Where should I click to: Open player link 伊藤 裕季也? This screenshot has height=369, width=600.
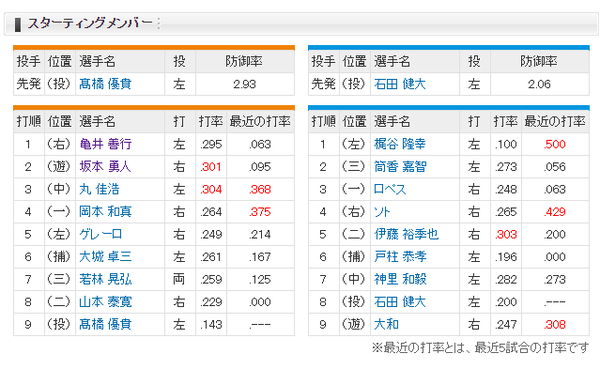(x=406, y=234)
